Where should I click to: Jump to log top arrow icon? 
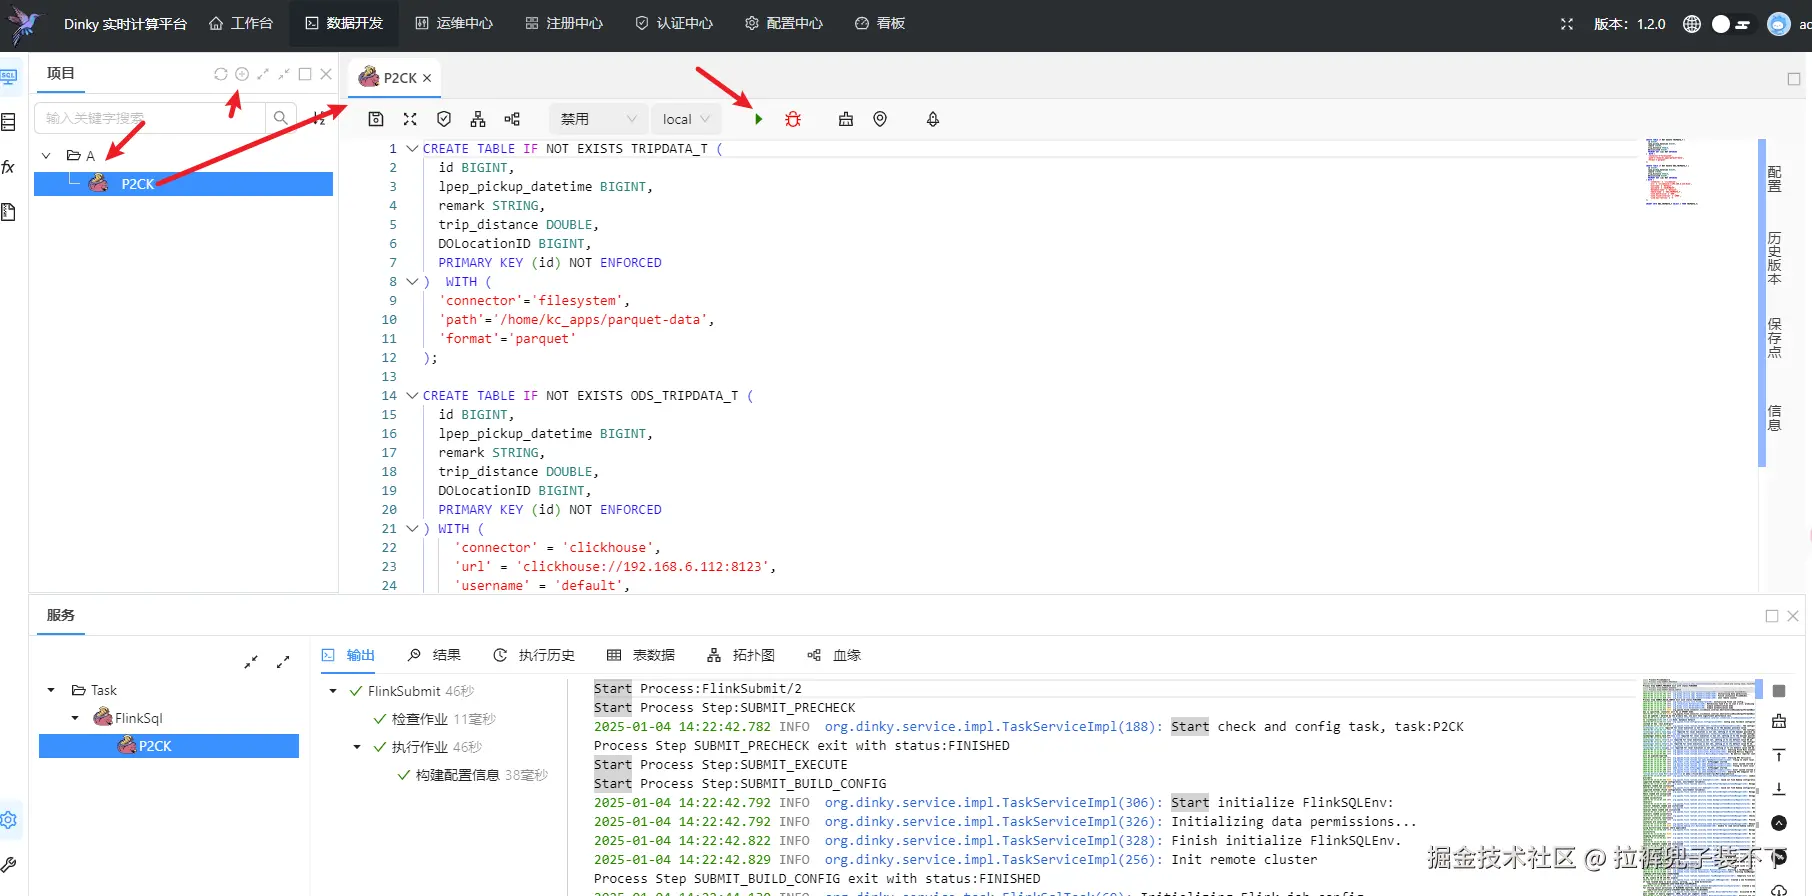(x=1779, y=755)
